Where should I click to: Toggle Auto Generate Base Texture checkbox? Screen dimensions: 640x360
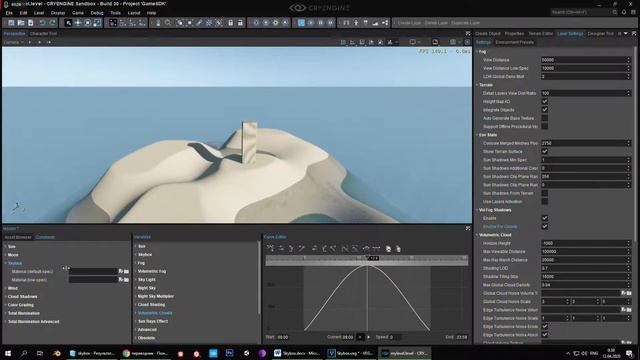544,118
